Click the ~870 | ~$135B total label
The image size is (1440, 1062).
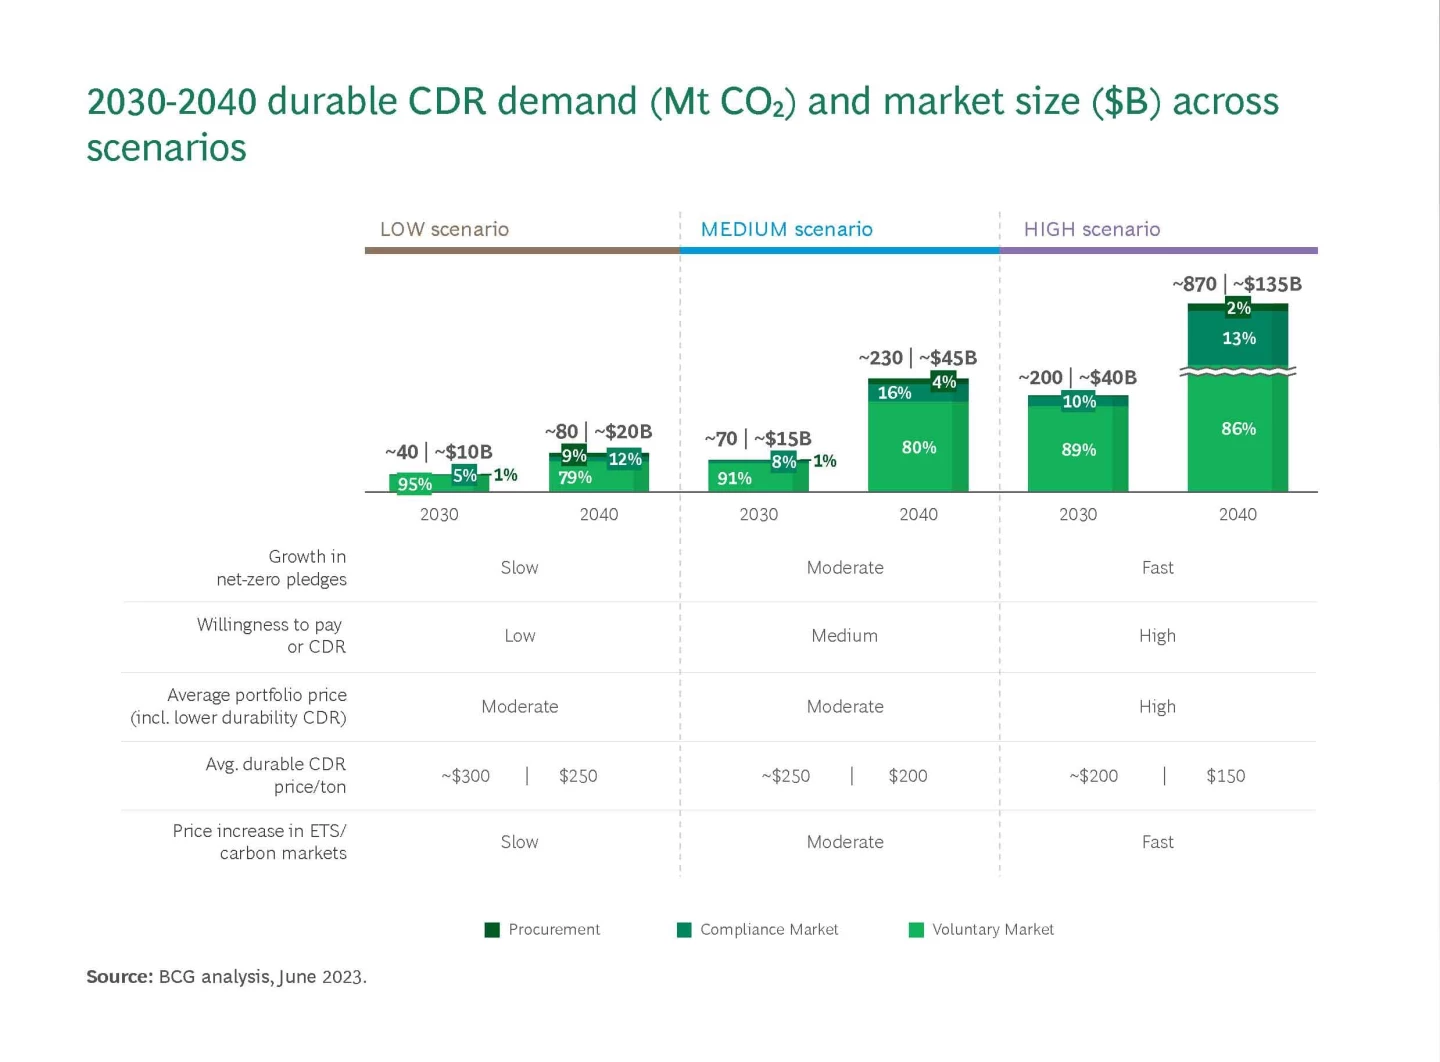(1237, 284)
